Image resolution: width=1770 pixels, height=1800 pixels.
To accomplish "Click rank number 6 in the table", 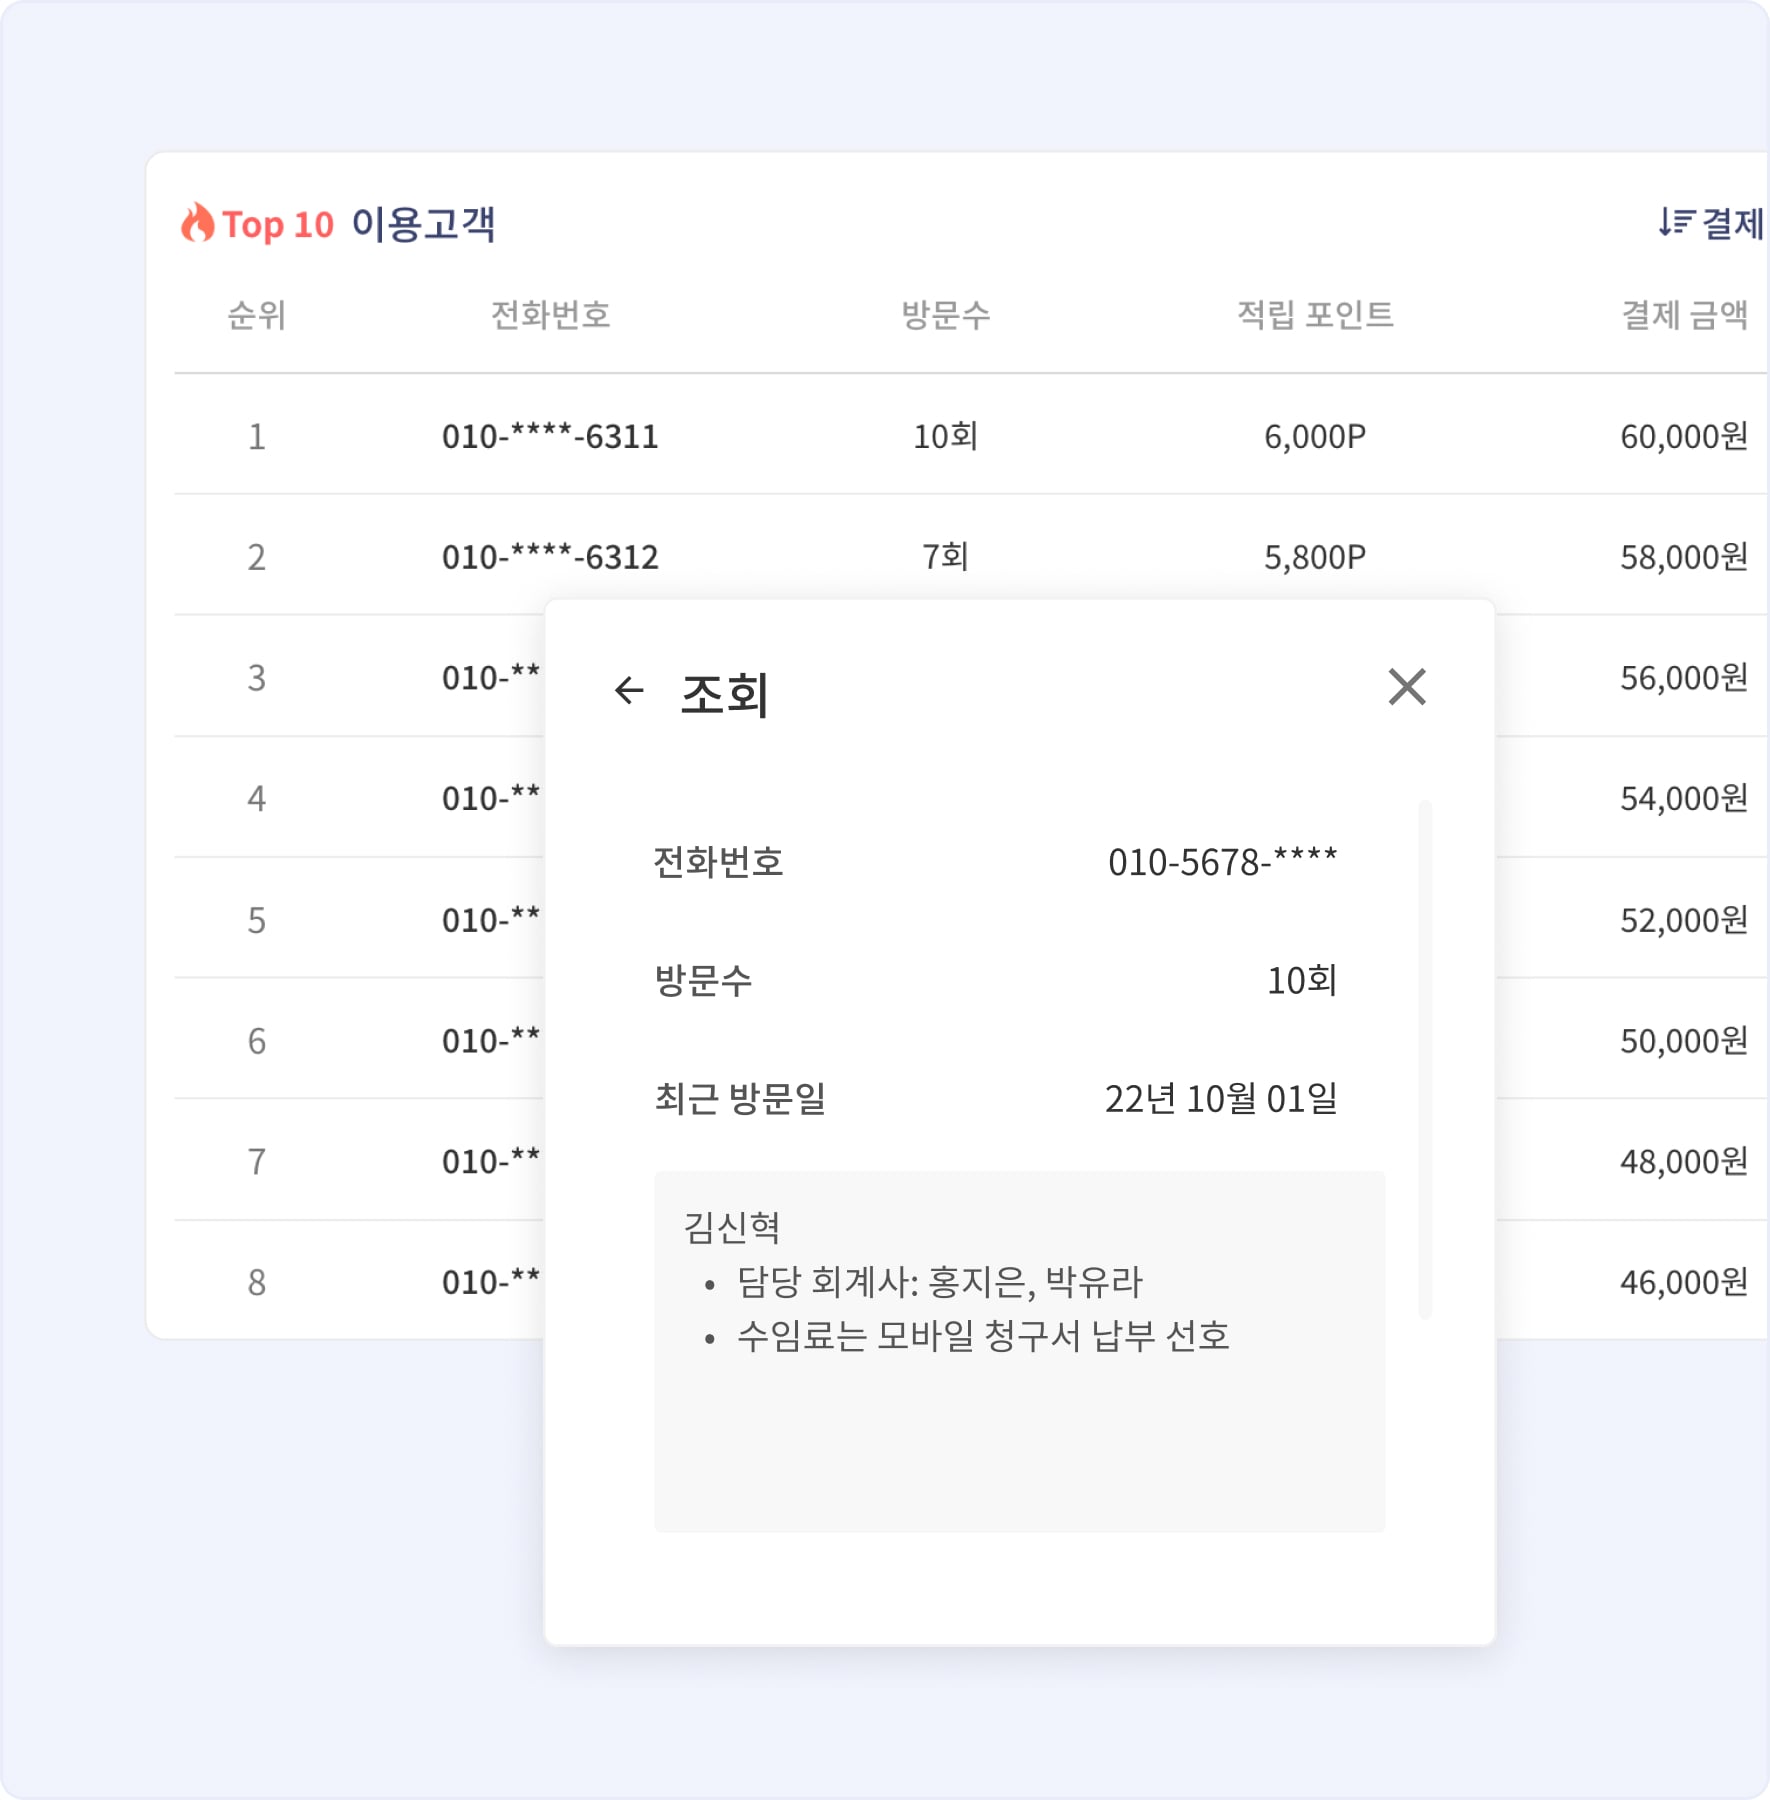I will click(257, 1041).
